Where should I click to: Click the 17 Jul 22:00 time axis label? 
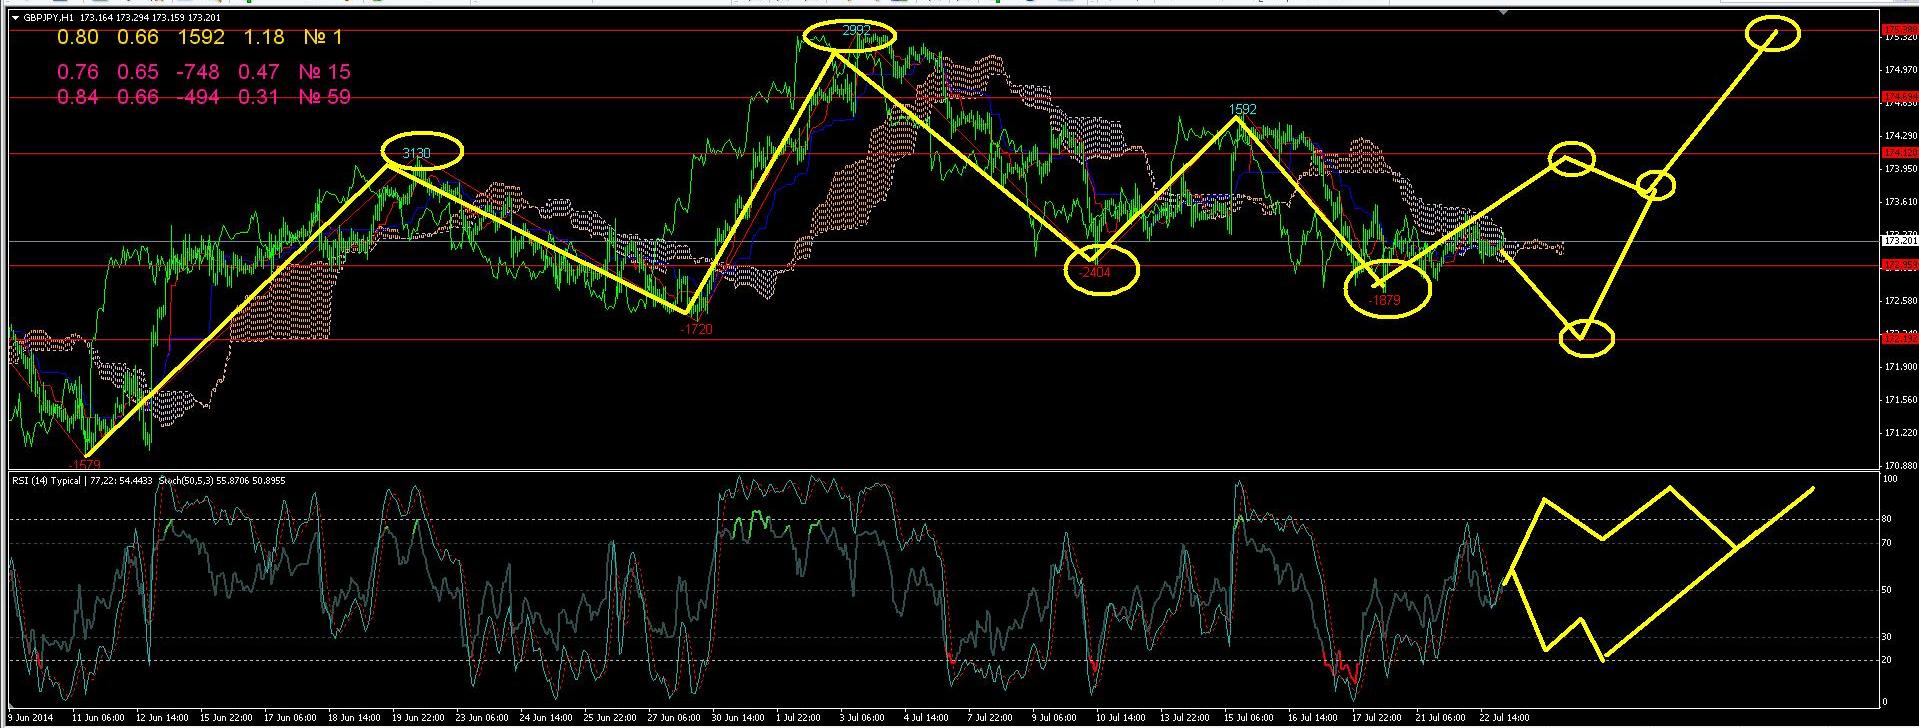(x=1376, y=717)
